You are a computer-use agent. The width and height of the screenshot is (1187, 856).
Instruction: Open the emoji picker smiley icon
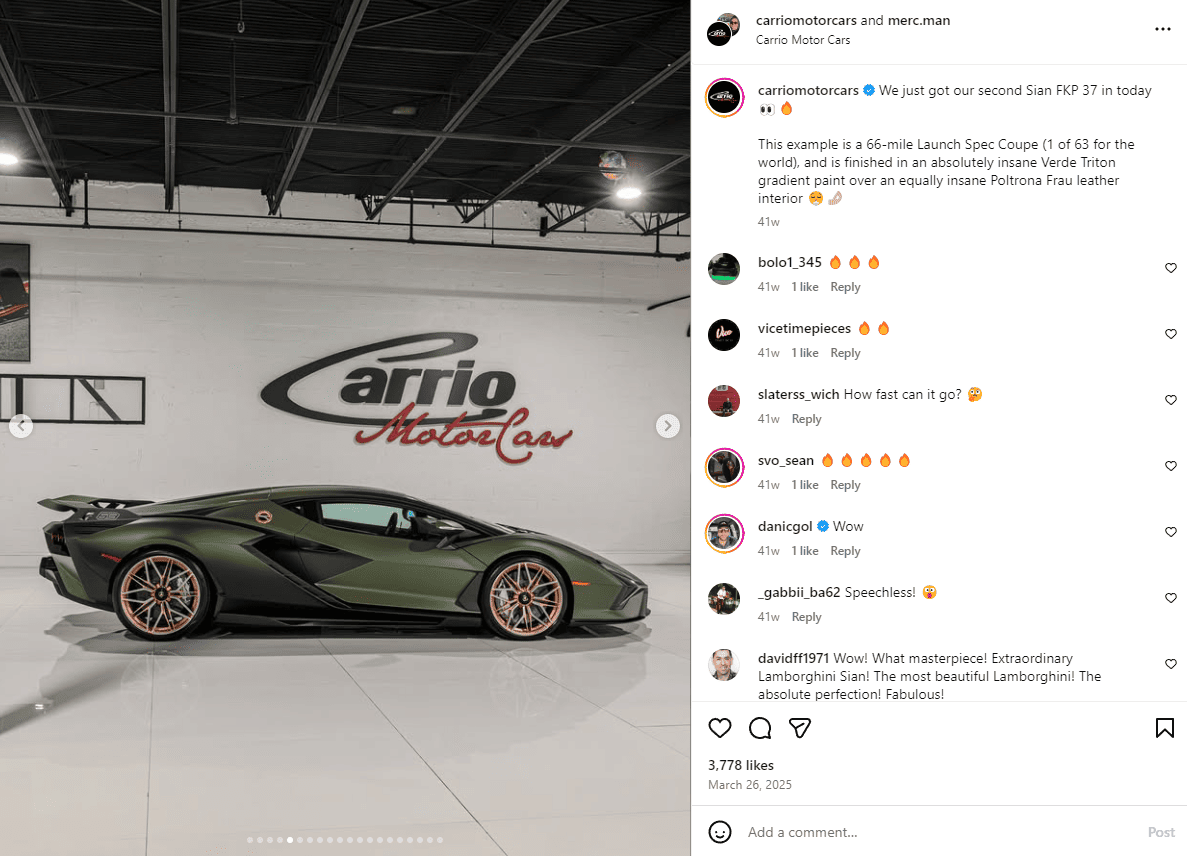(719, 832)
